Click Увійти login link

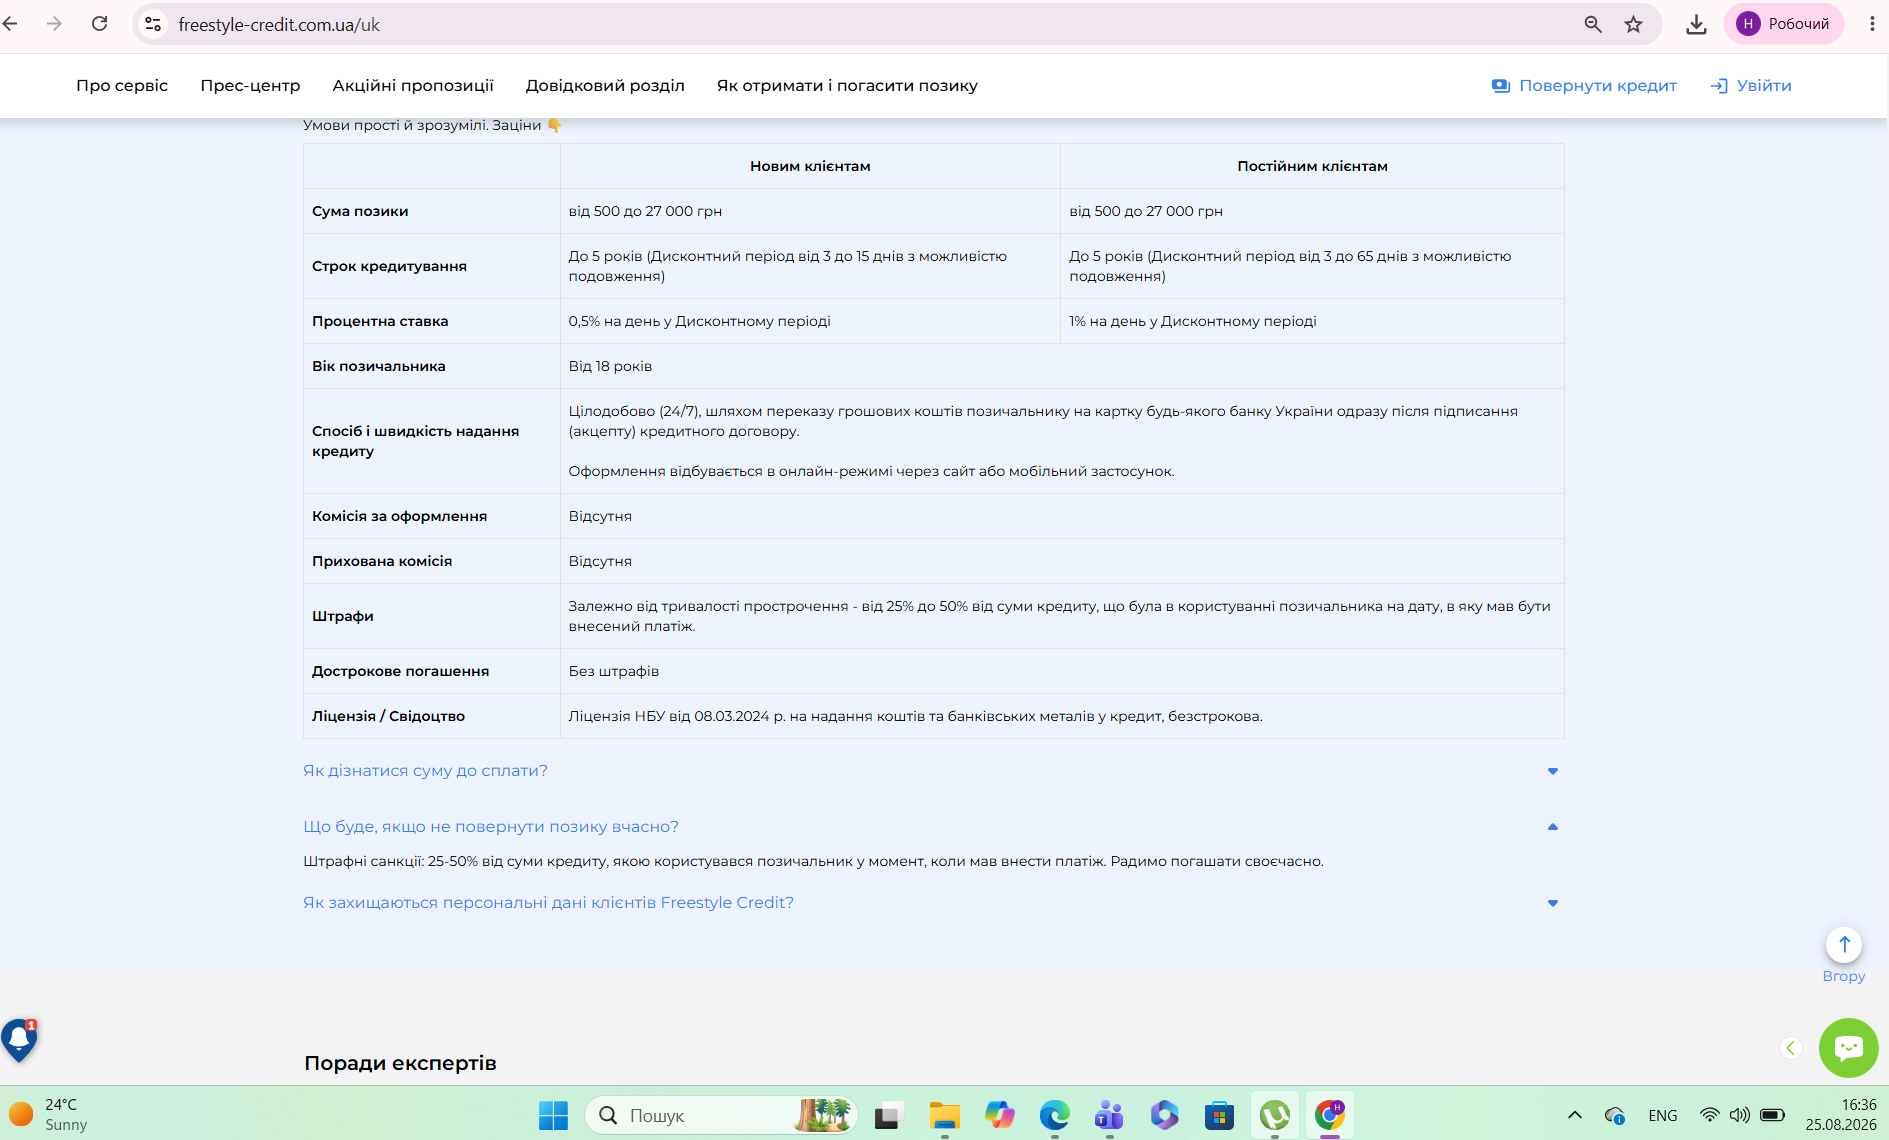[1751, 86]
